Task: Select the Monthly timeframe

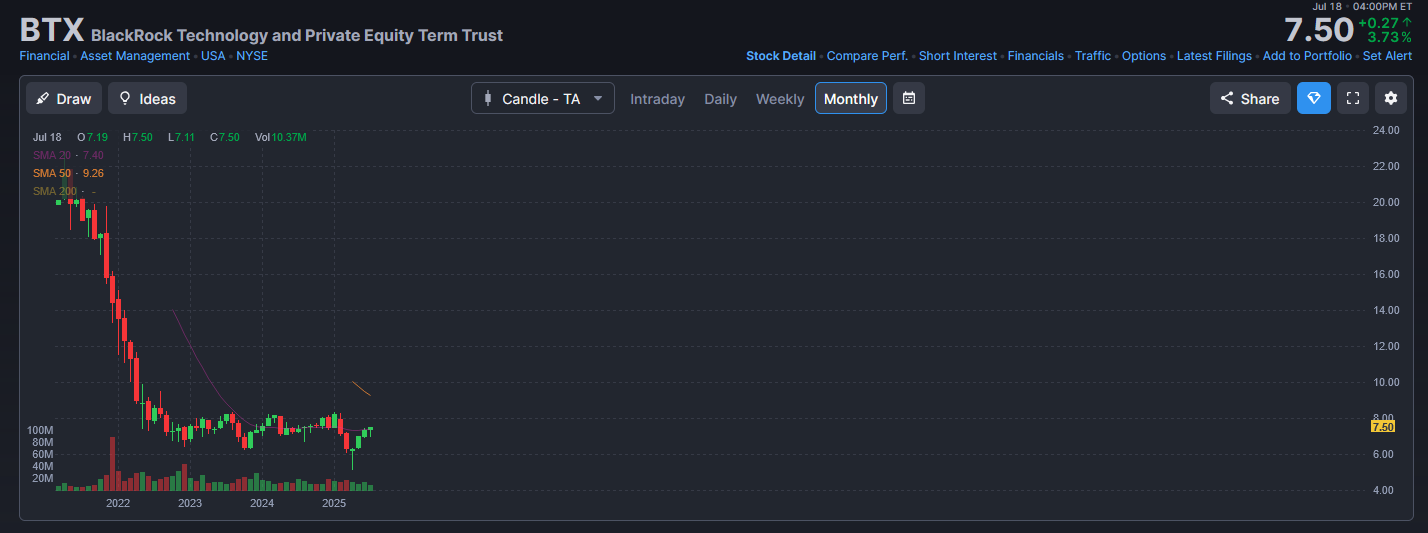Action: pos(851,98)
